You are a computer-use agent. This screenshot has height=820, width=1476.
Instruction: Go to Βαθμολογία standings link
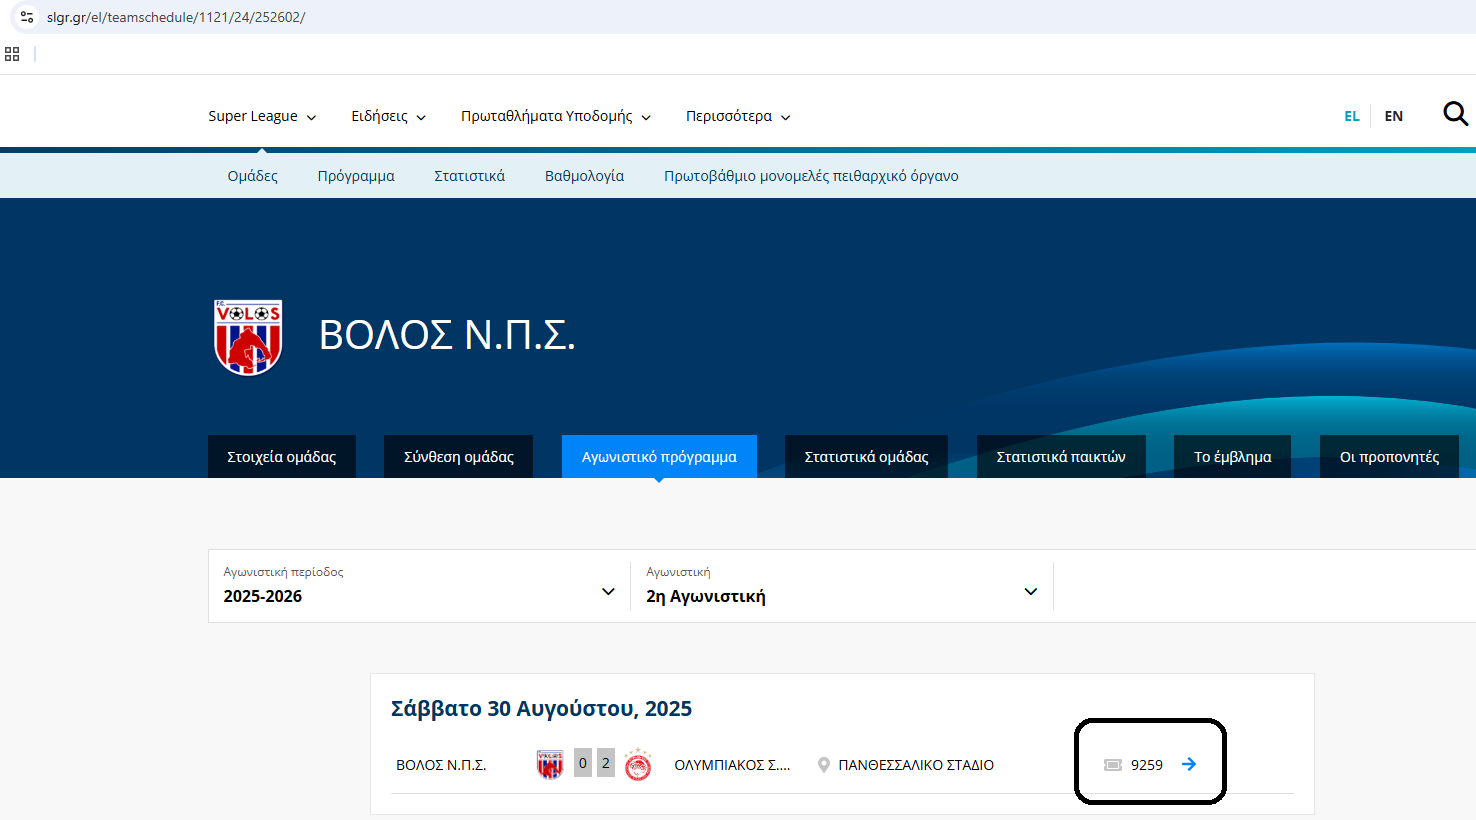[584, 176]
